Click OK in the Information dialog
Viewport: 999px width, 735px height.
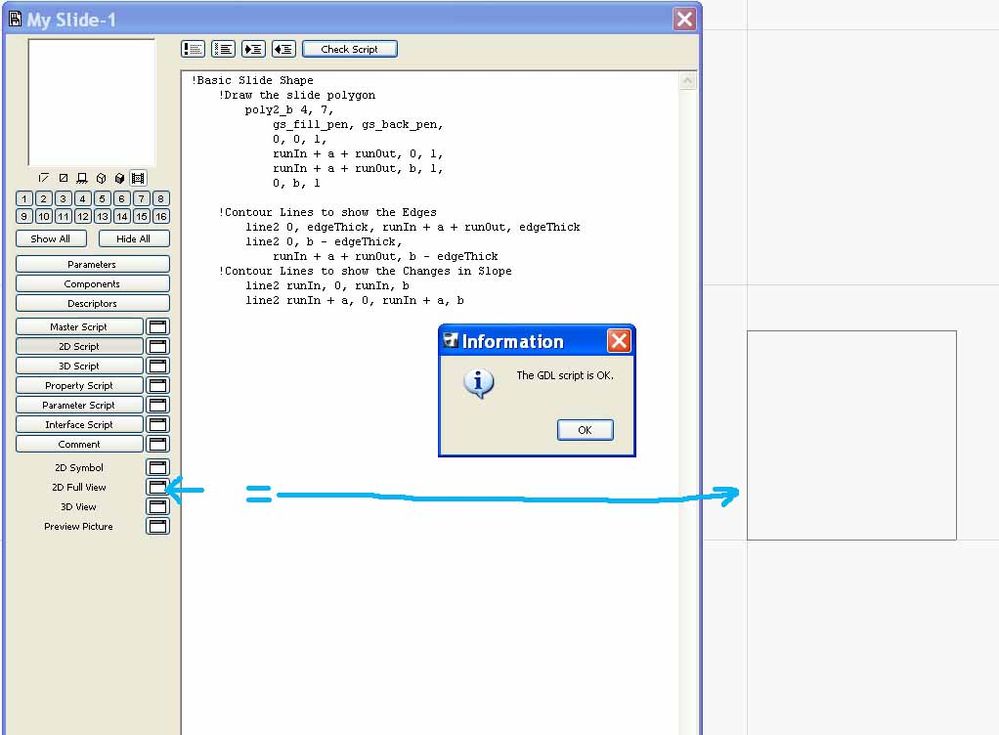586,430
